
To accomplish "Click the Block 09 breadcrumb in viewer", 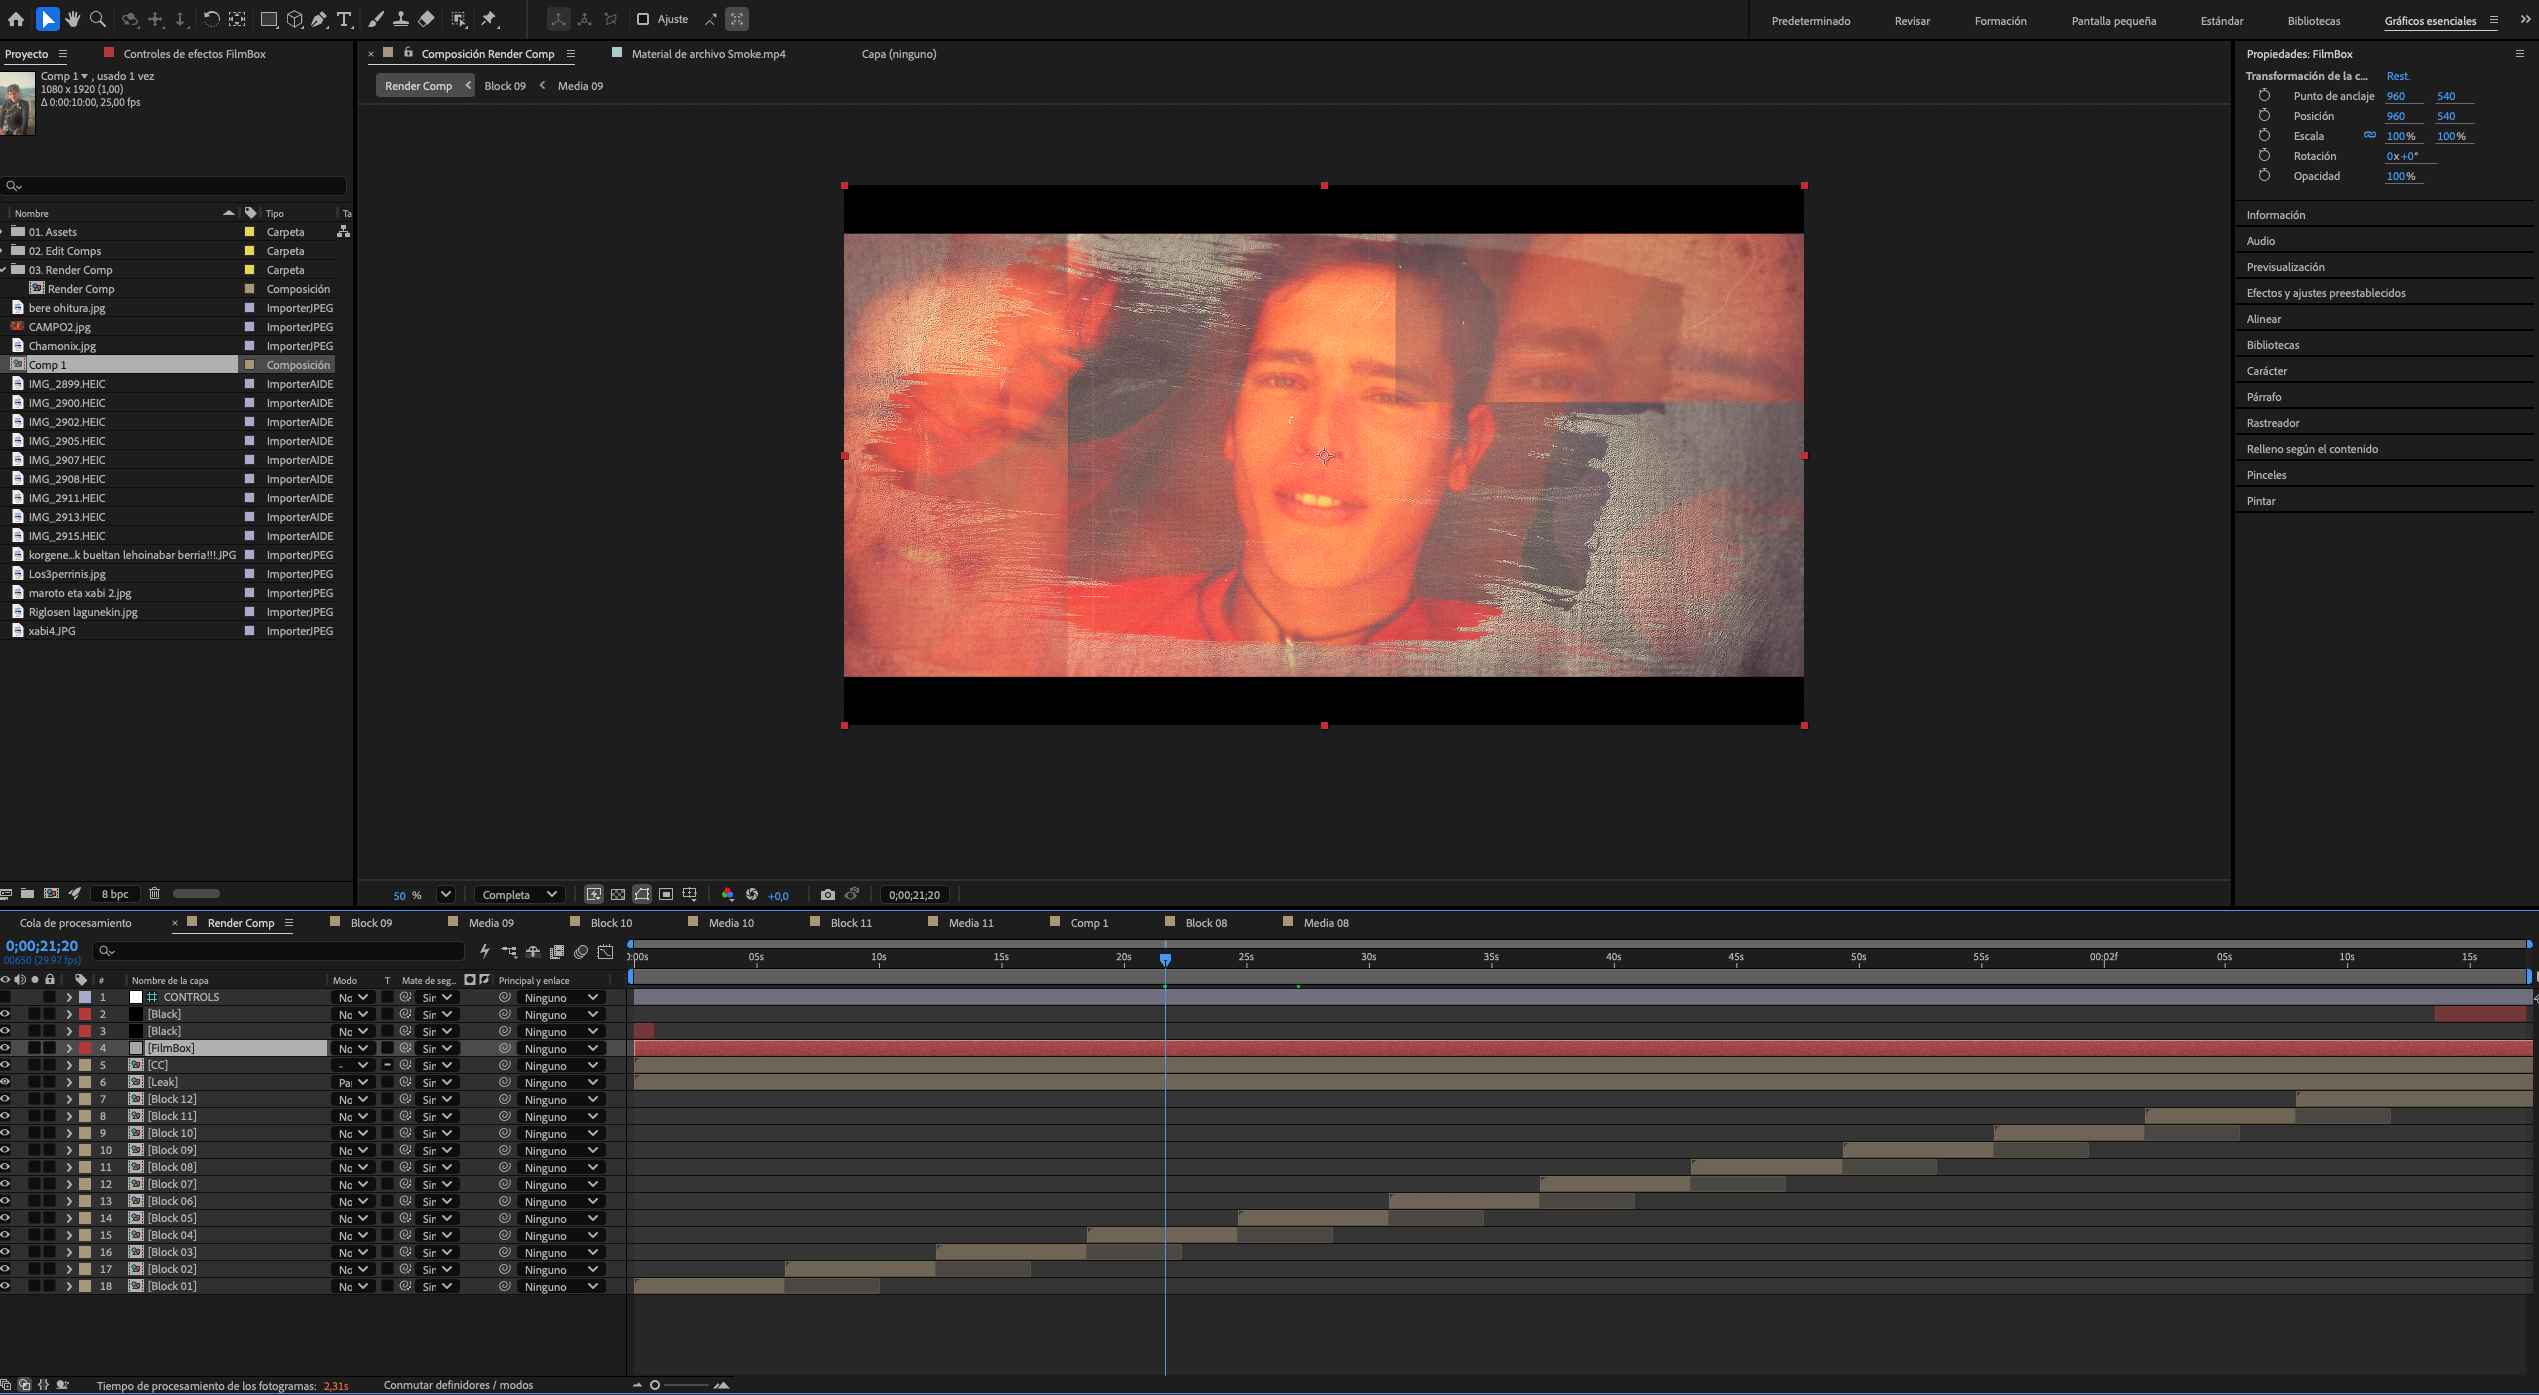I will (x=505, y=86).
